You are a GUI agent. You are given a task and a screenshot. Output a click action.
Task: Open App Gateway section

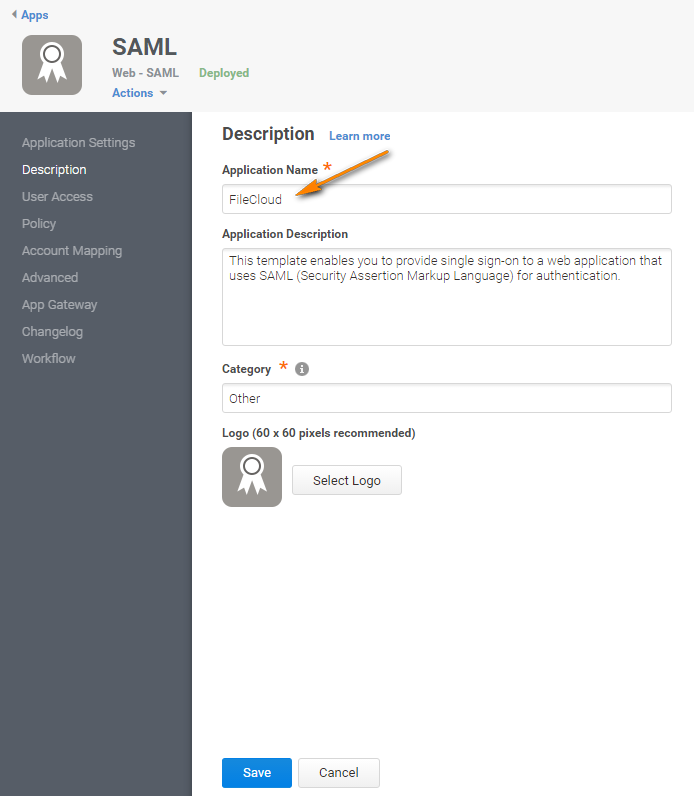pyautogui.click(x=60, y=305)
